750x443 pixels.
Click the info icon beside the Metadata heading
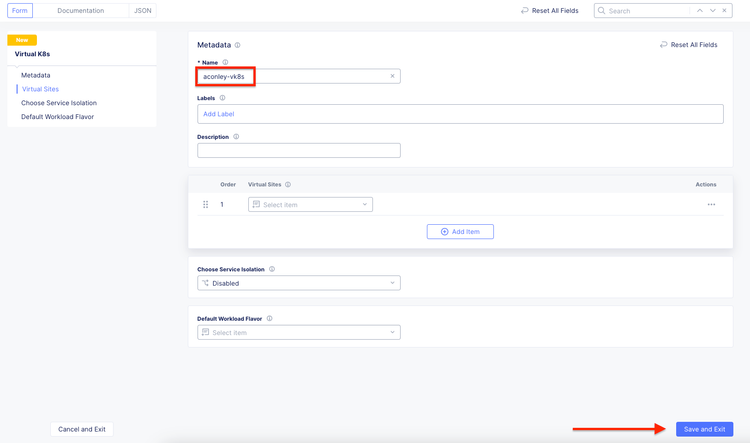pos(237,45)
